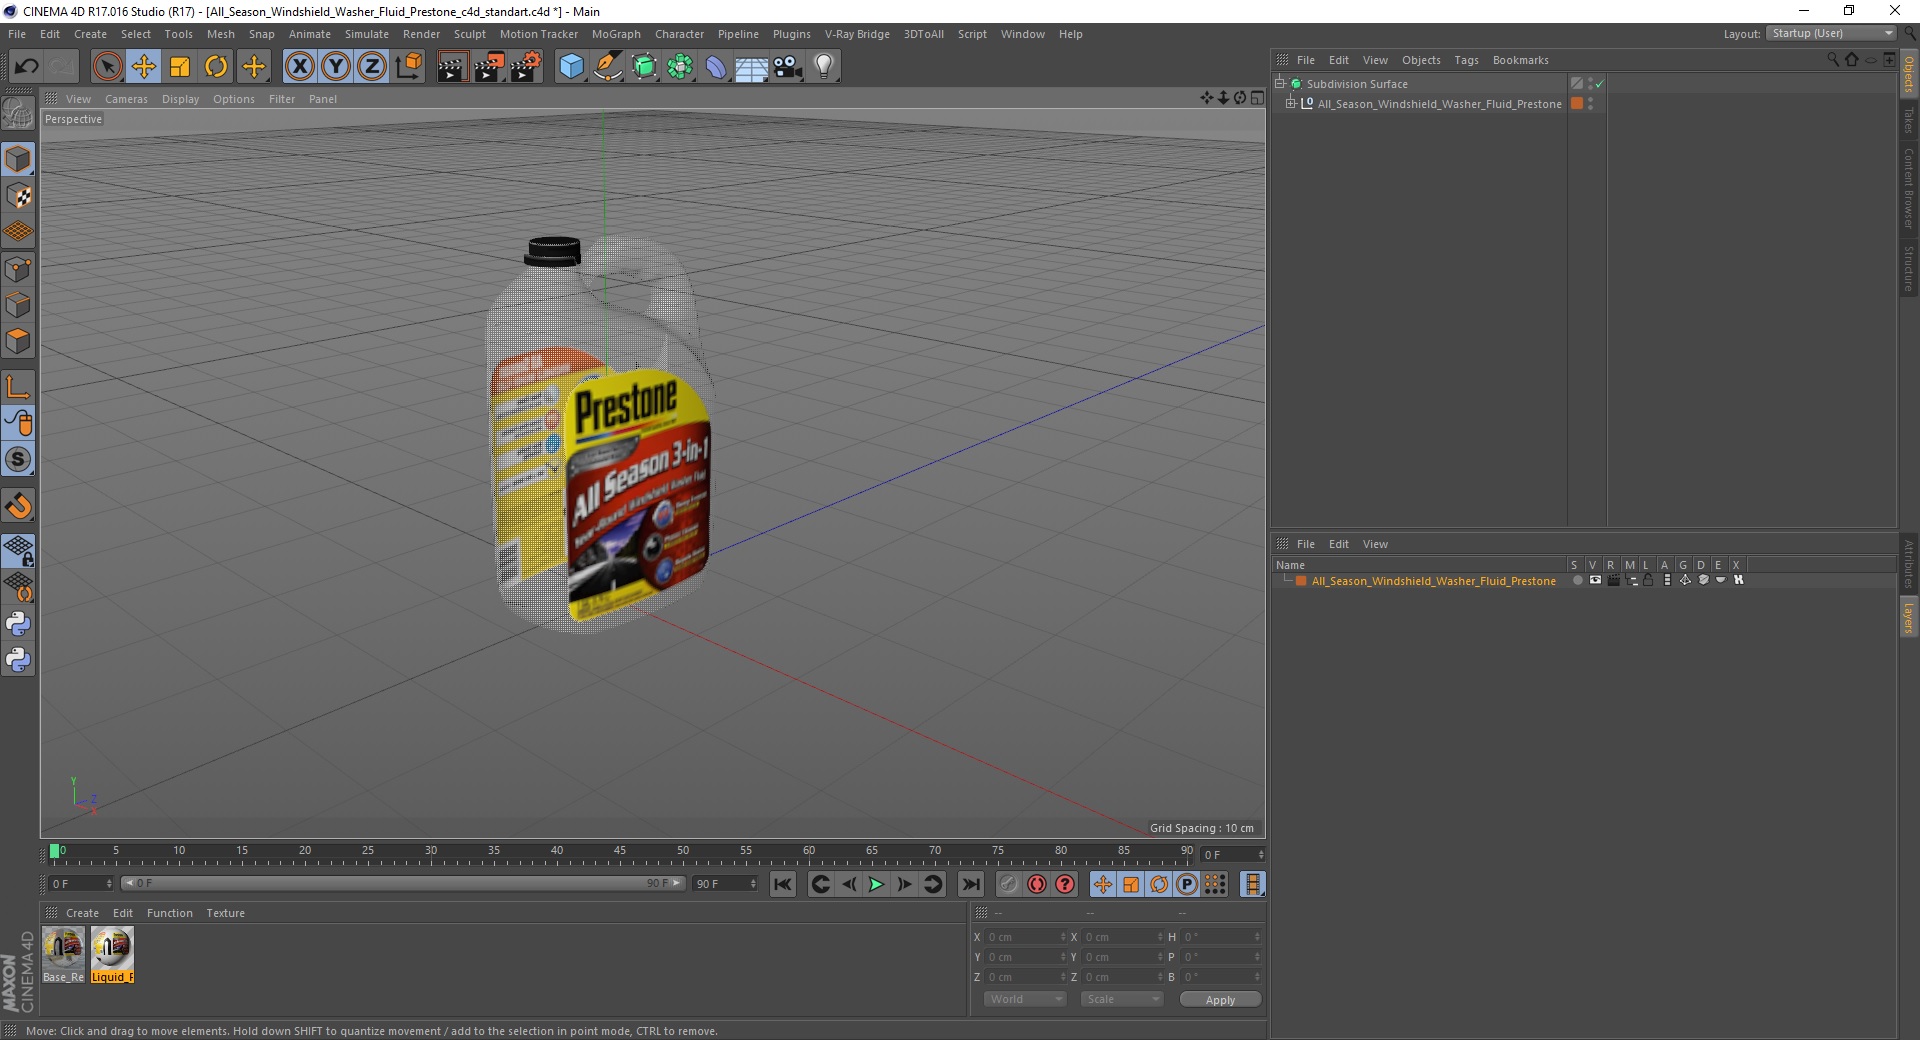The height and width of the screenshot is (1040, 1920).
Task: Add a light object
Action: tap(824, 67)
